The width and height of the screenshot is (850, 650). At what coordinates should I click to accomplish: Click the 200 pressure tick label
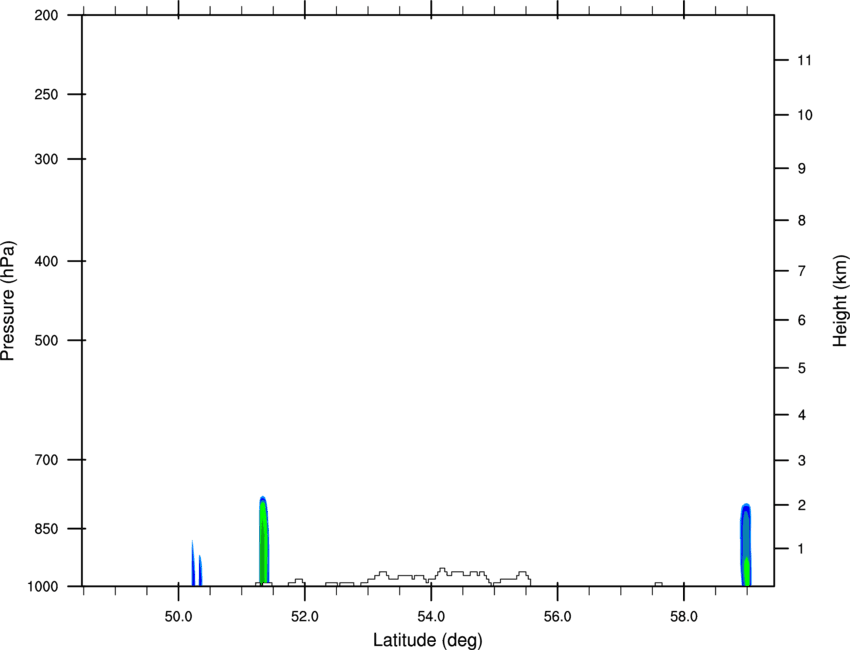(x=46, y=15)
